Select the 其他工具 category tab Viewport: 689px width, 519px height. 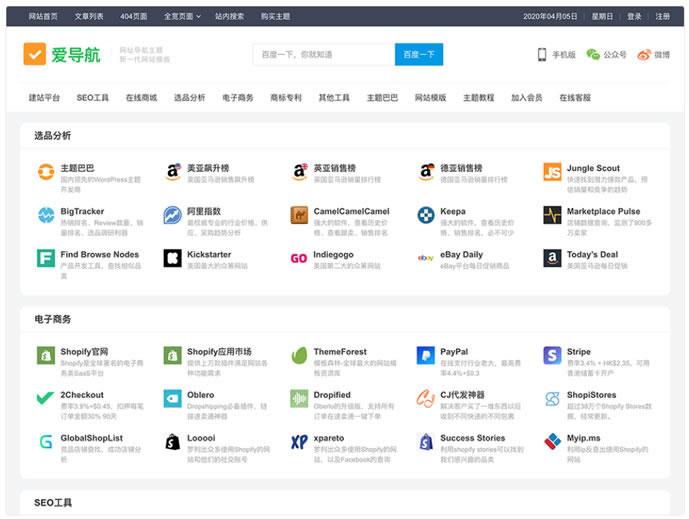point(334,98)
